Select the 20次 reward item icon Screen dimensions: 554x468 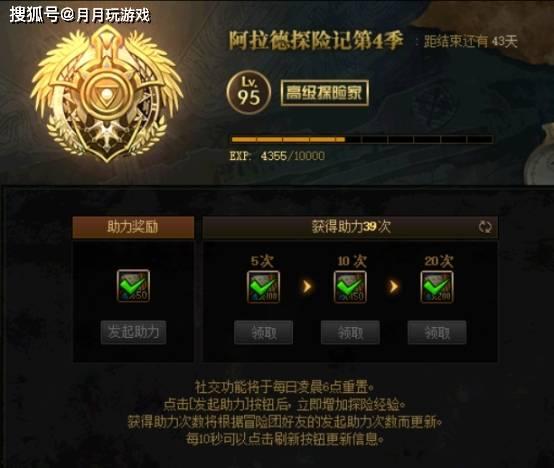(437, 287)
